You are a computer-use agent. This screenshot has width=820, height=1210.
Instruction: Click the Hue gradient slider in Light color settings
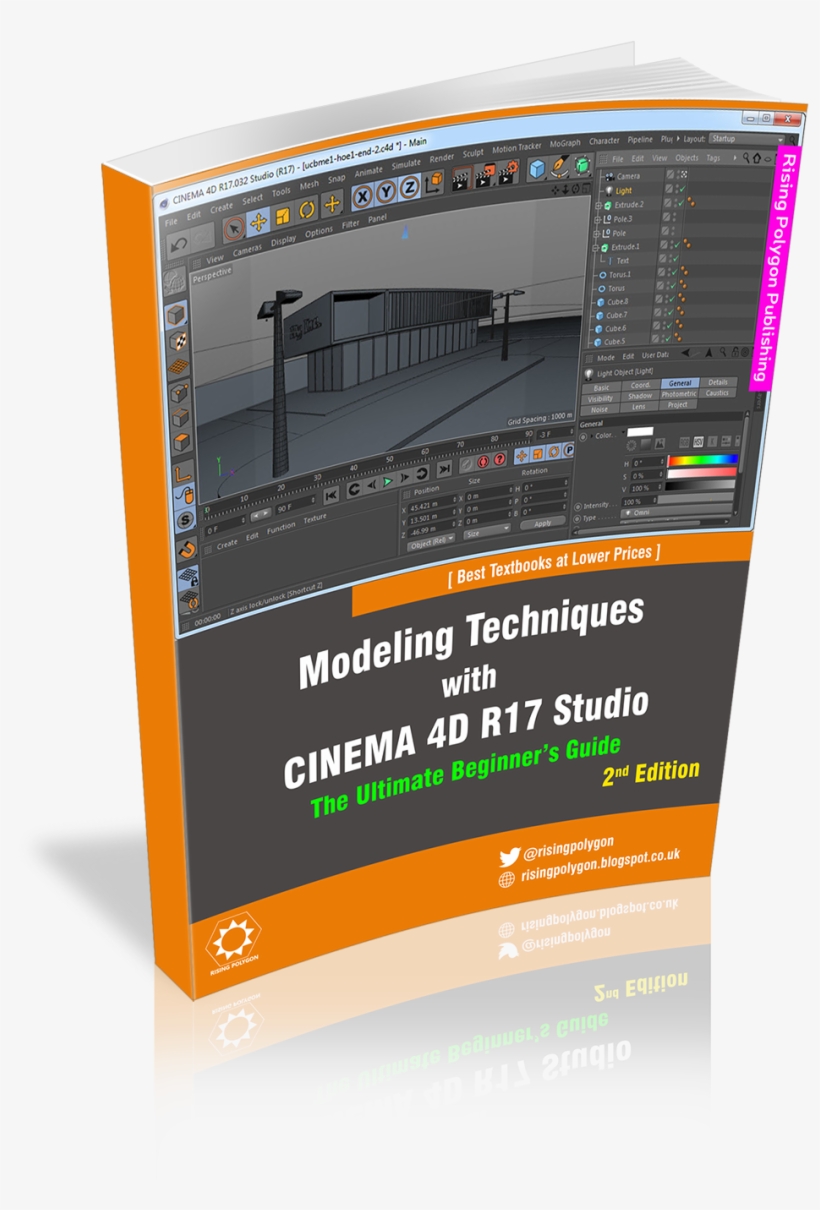[x=702, y=461]
